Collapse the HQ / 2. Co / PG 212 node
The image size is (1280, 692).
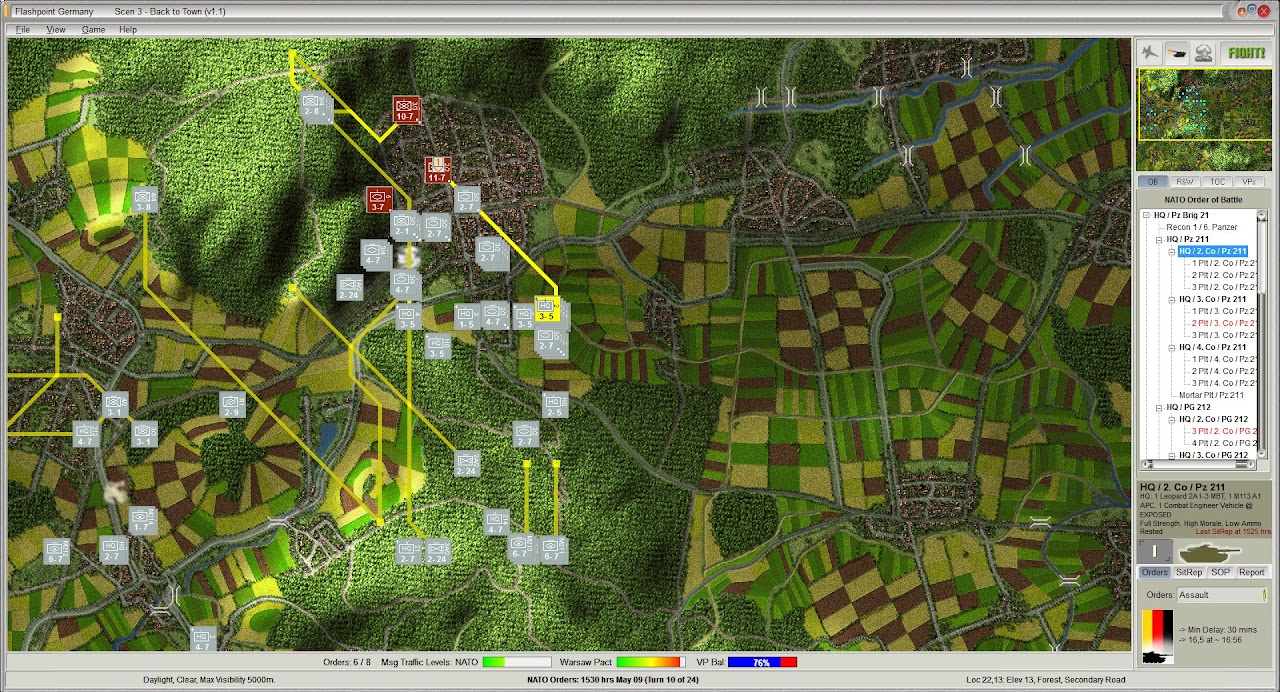pos(1172,419)
